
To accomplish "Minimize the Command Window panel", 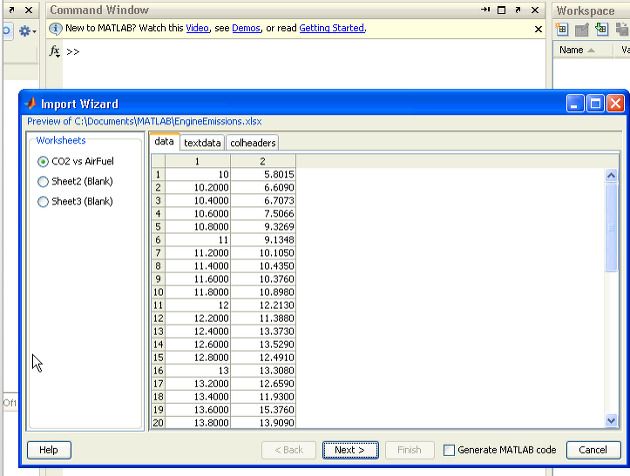I will tap(485, 10).
